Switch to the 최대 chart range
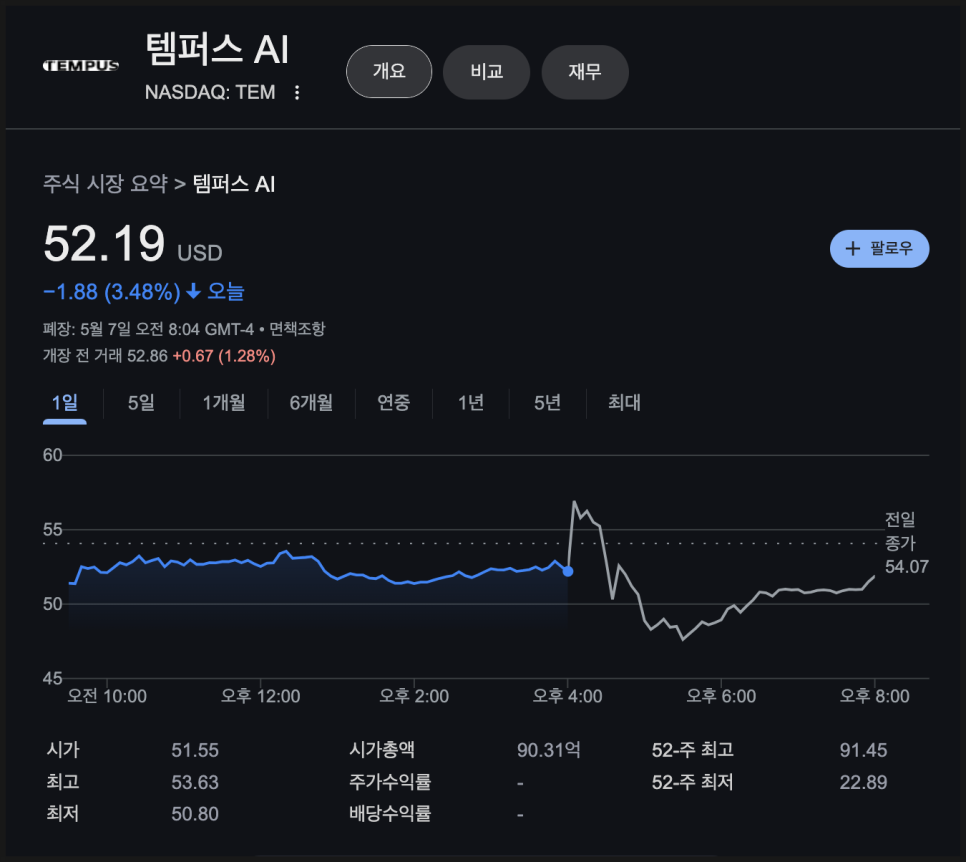Viewport: 966px width, 862px height. pyautogui.click(x=624, y=403)
